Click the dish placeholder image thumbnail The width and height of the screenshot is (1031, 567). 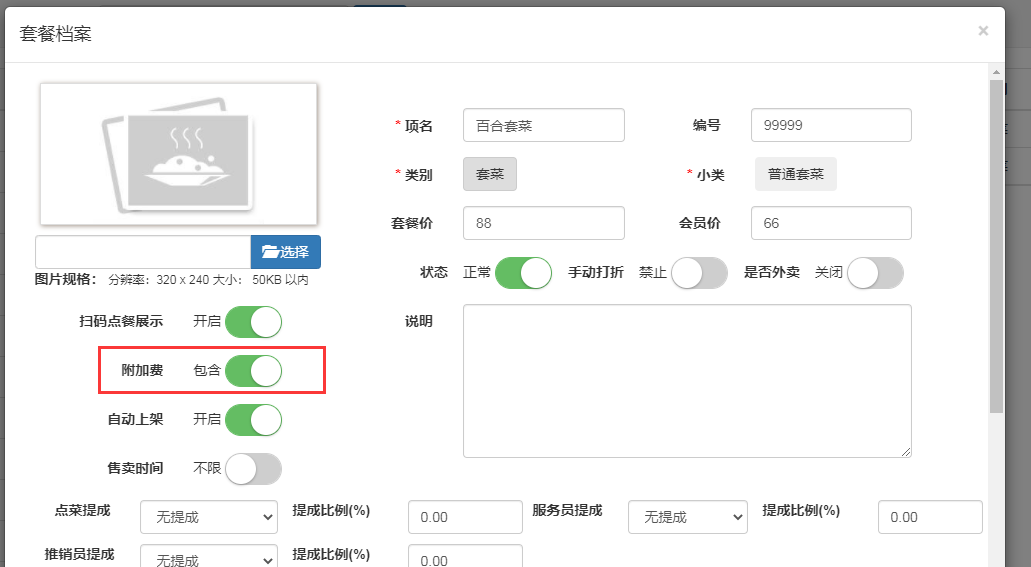178,154
